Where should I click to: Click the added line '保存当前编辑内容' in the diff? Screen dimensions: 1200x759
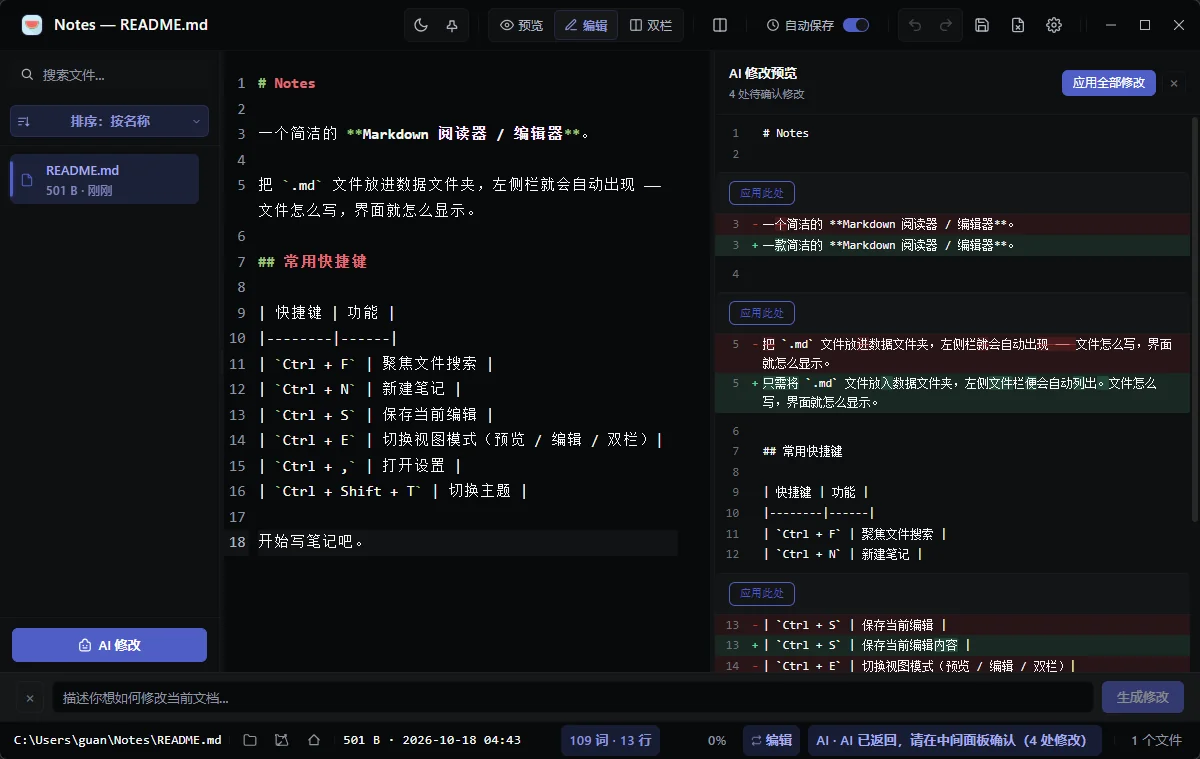pos(954,645)
